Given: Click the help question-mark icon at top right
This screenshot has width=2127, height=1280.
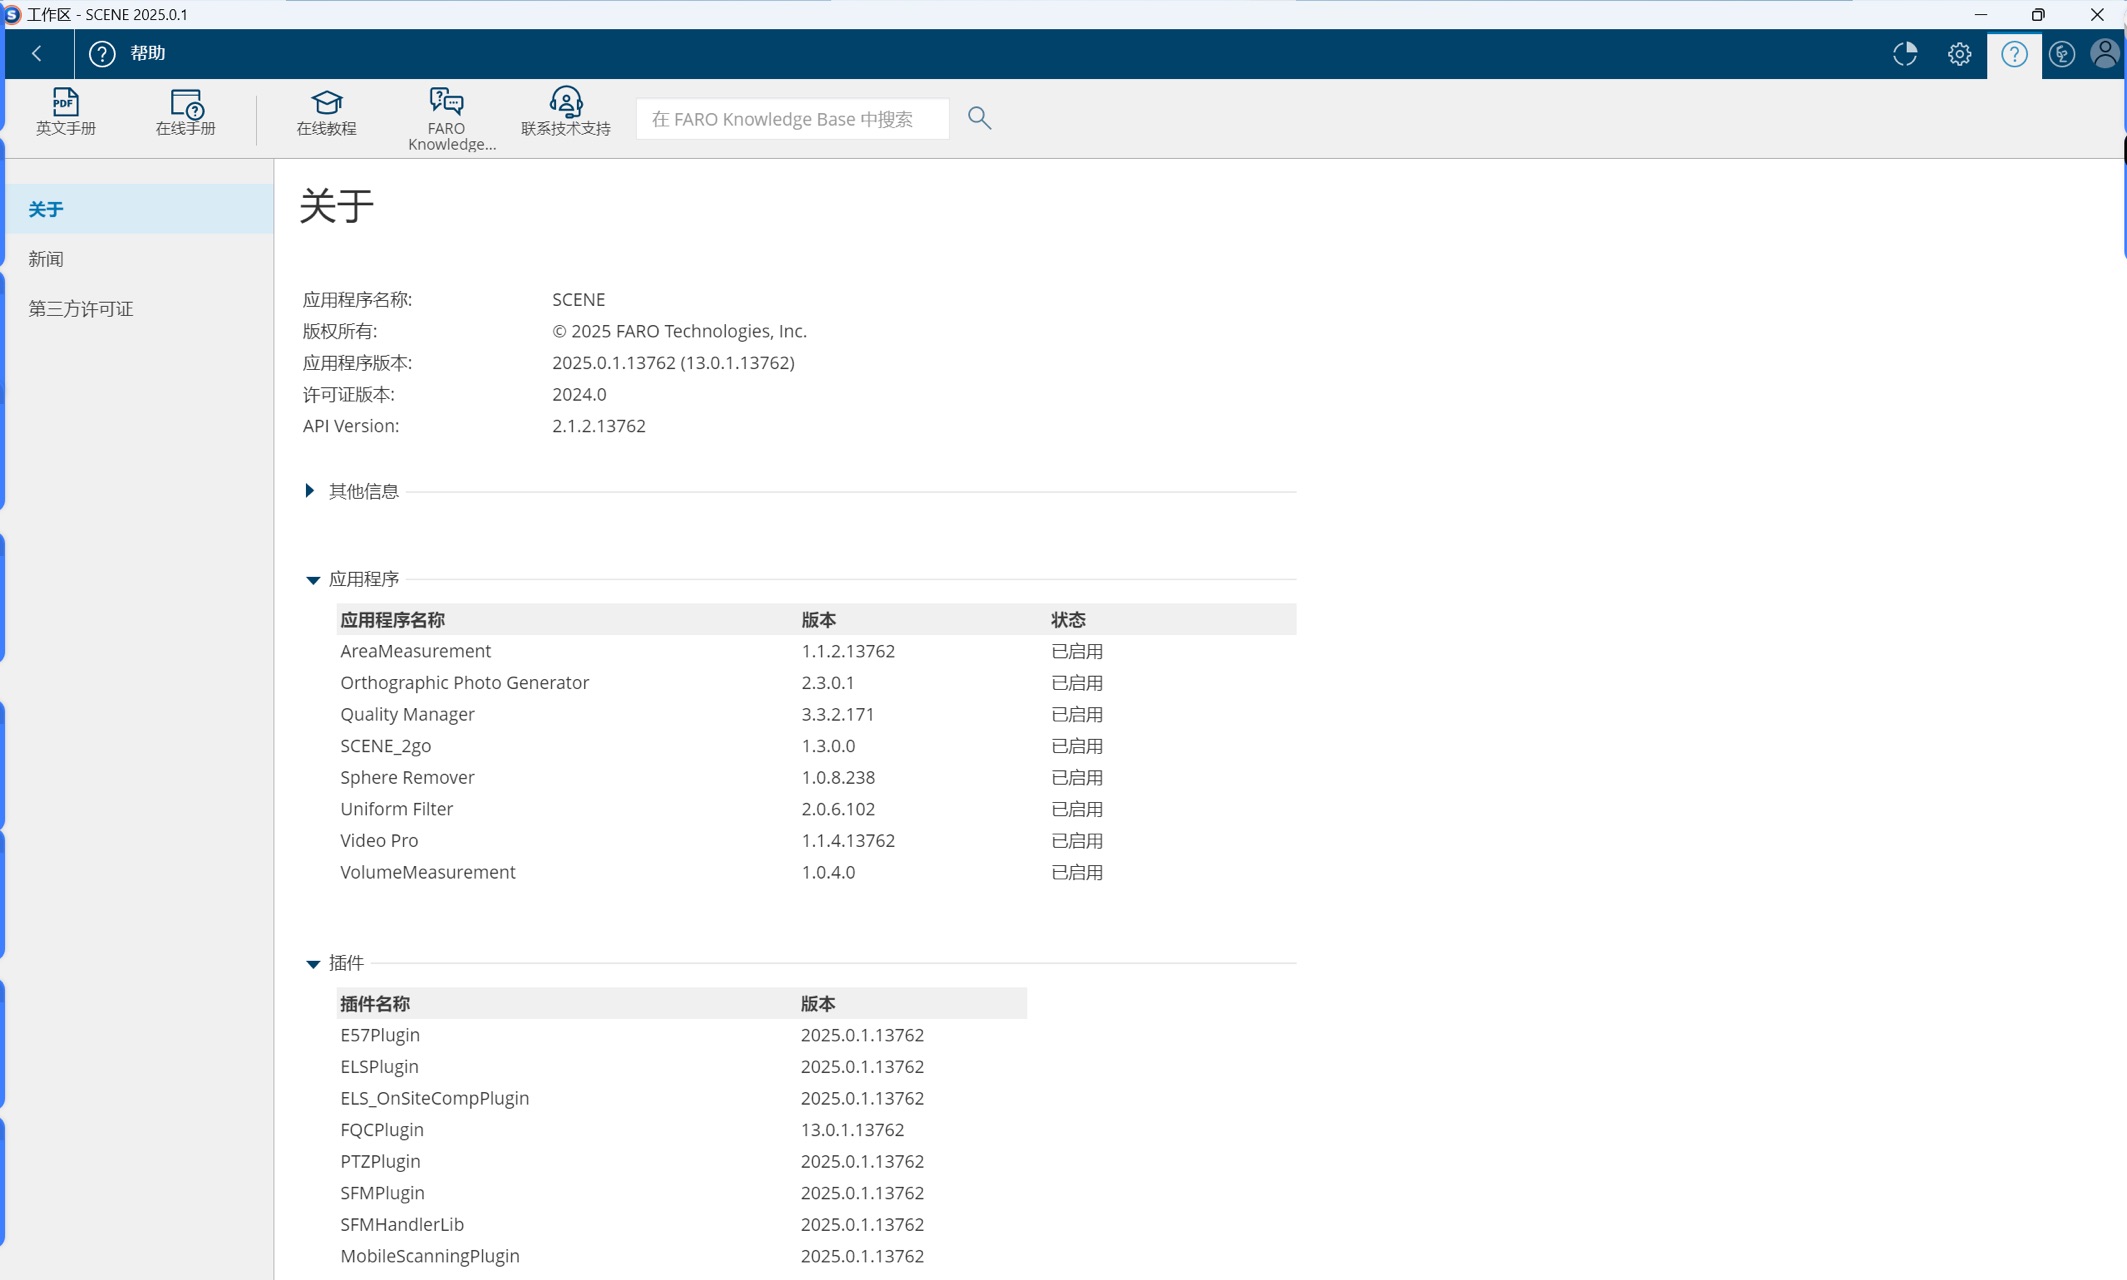Looking at the screenshot, I should pos(2014,54).
